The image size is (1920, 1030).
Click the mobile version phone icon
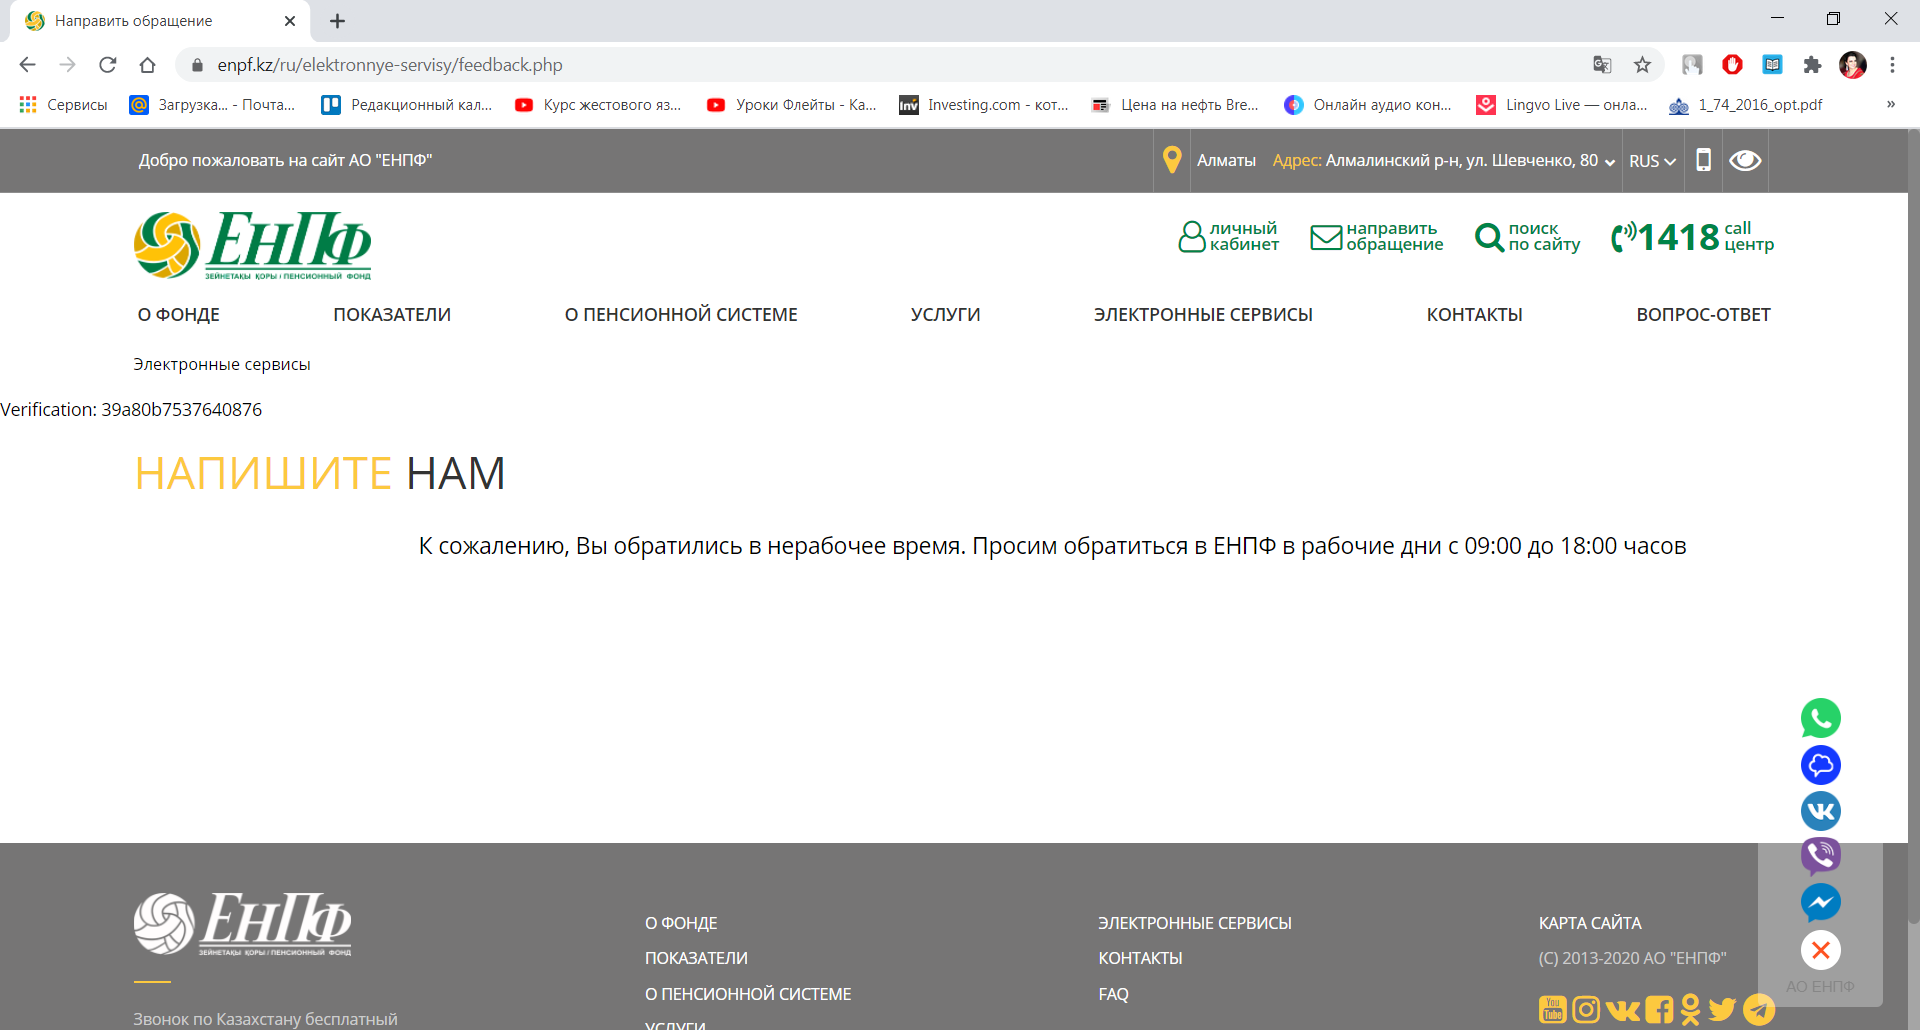point(1703,160)
